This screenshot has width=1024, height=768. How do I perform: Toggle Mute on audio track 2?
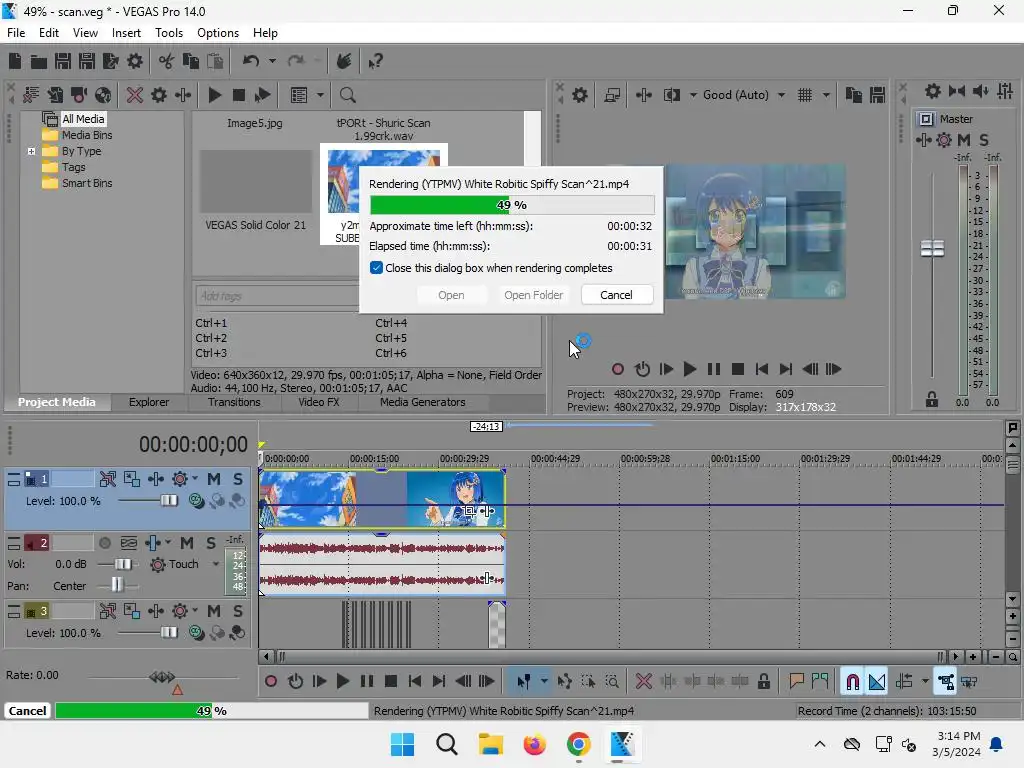tap(187, 543)
